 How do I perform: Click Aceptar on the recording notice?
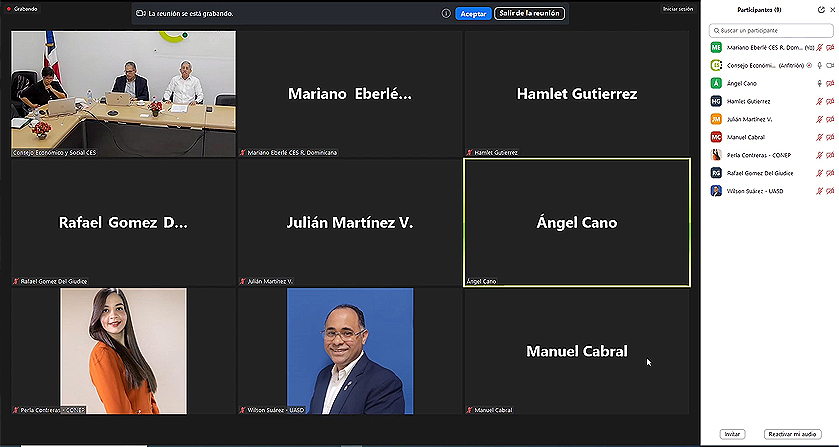[473, 14]
